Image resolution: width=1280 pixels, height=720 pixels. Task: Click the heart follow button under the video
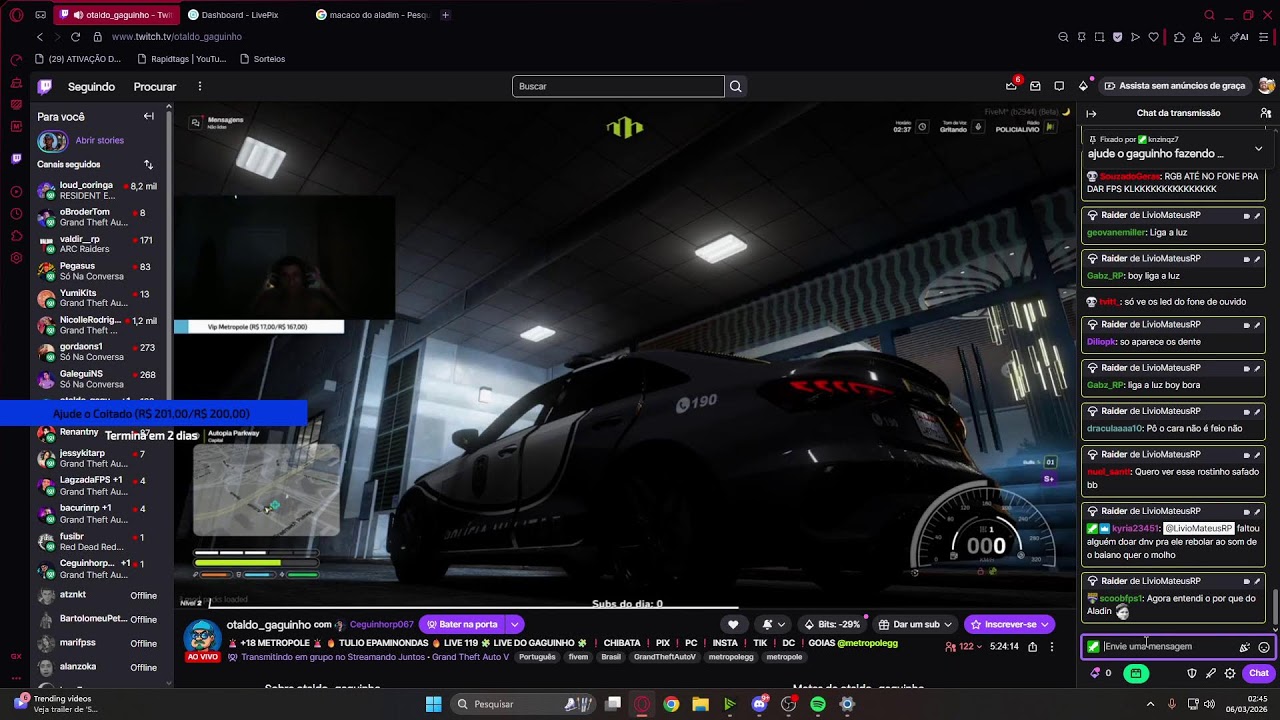pos(733,625)
